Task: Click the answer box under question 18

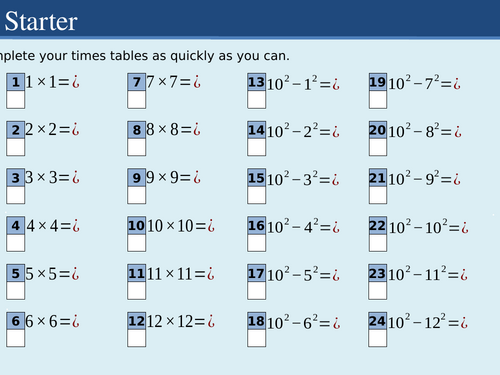Action: (257, 338)
